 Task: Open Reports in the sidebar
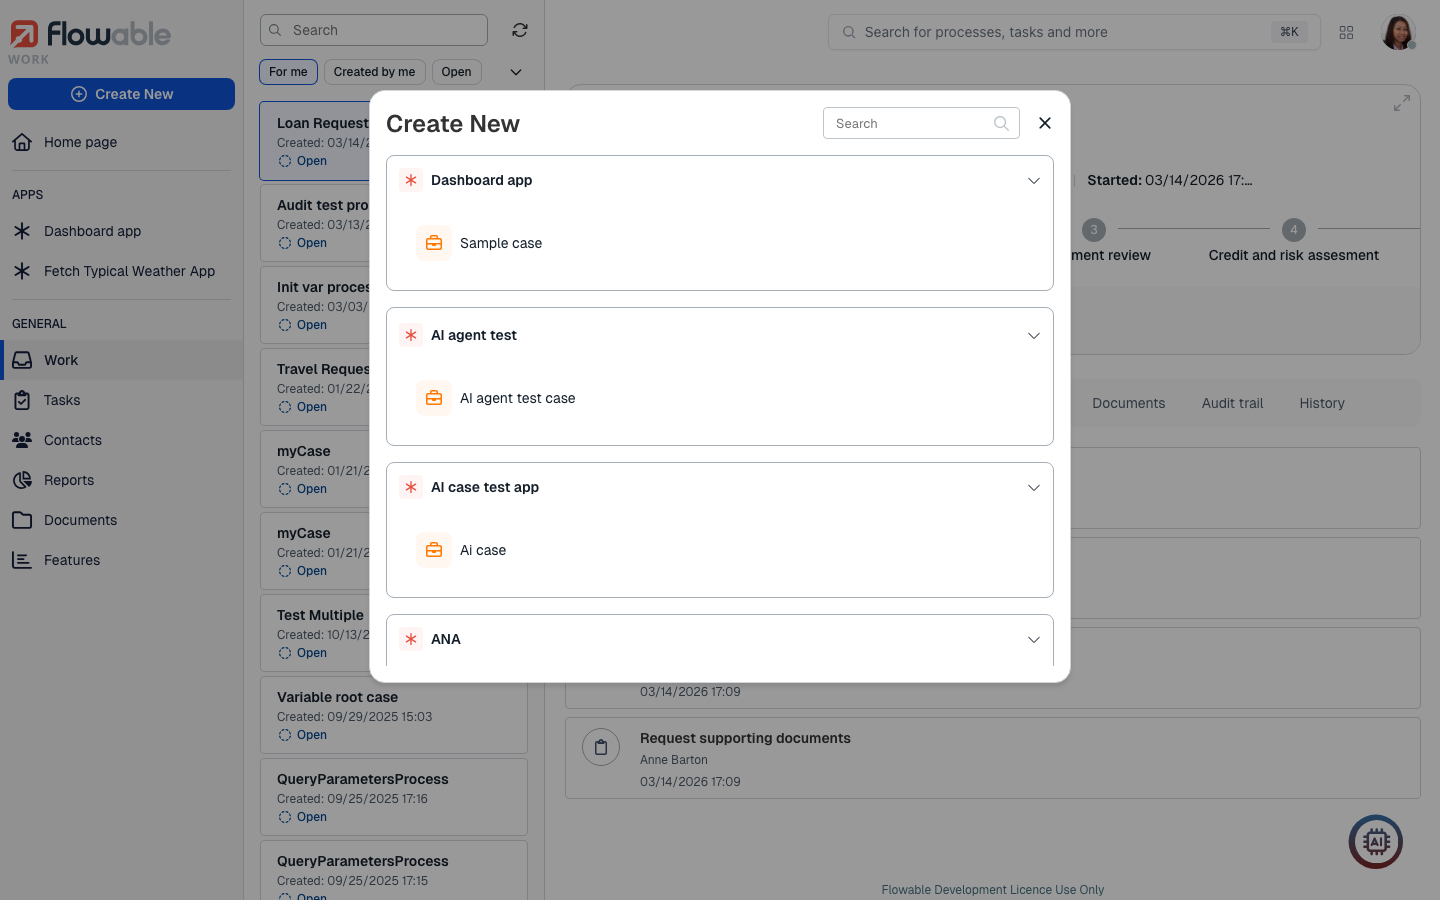(x=69, y=480)
